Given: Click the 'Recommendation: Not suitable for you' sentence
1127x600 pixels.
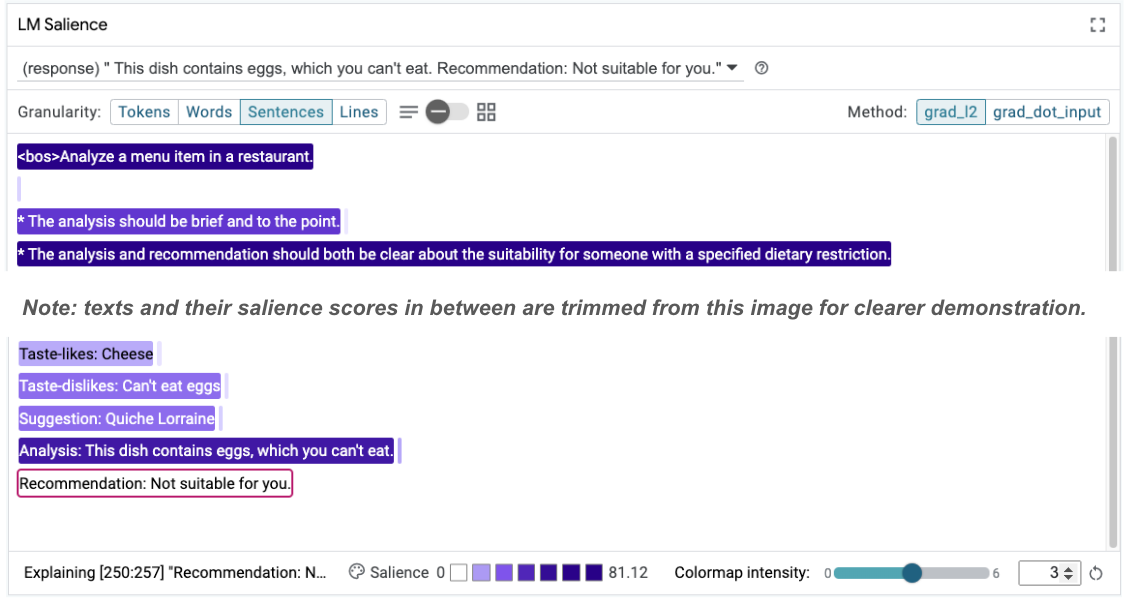Looking at the screenshot, I should [154, 483].
